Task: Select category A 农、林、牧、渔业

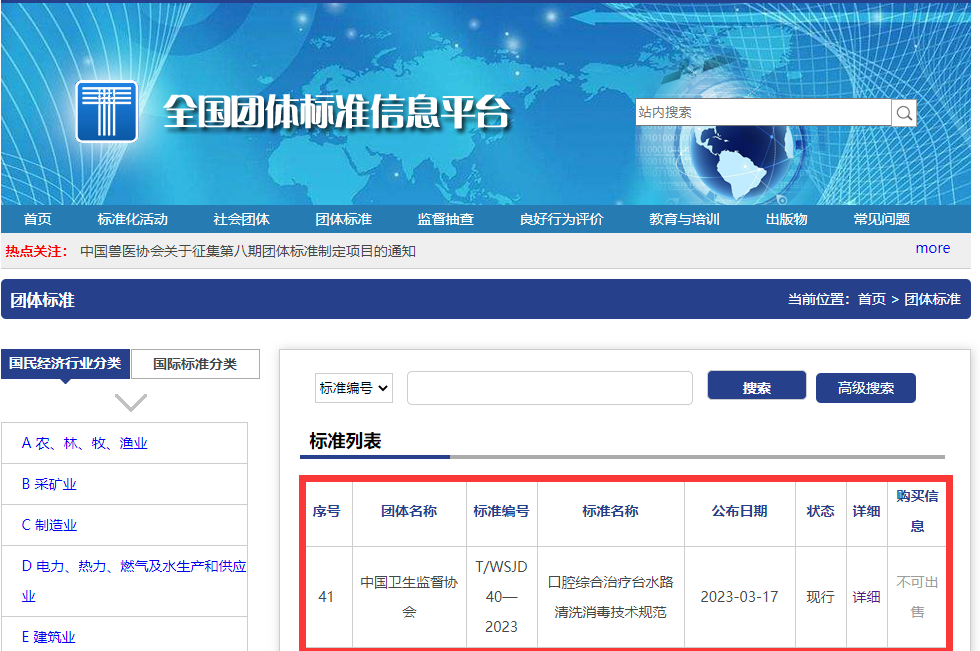Action: [x=84, y=444]
